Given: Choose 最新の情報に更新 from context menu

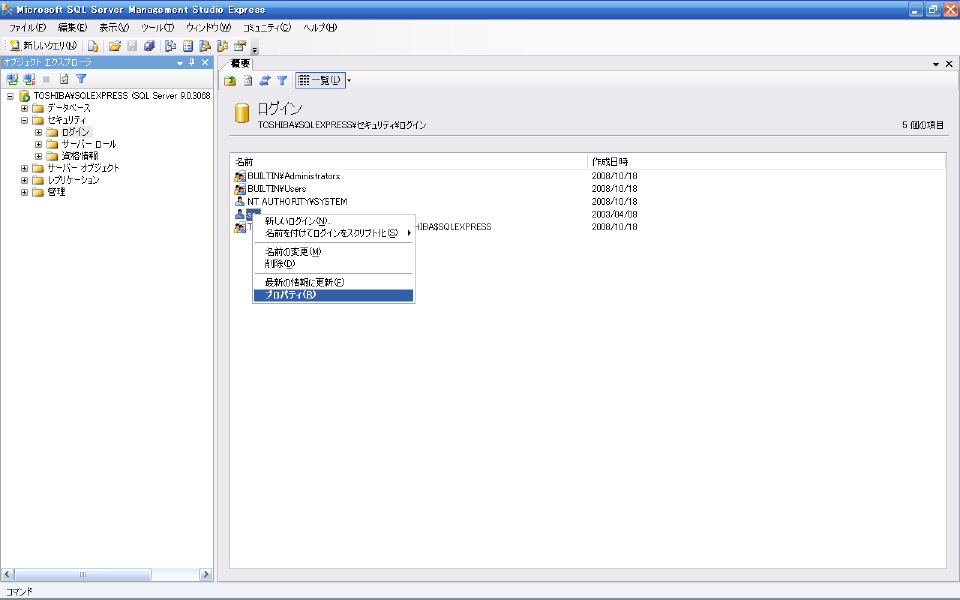Looking at the screenshot, I should pyautogui.click(x=334, y=282).
